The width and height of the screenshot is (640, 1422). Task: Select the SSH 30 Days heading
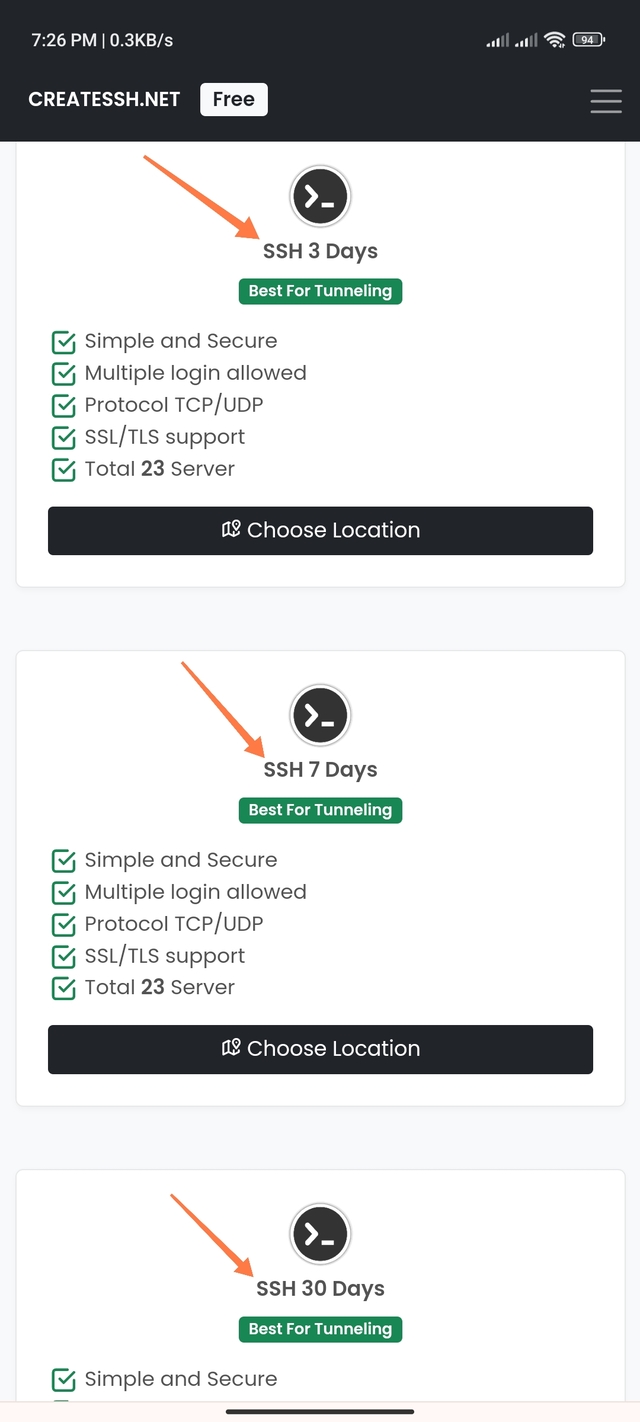point(320,1289)
